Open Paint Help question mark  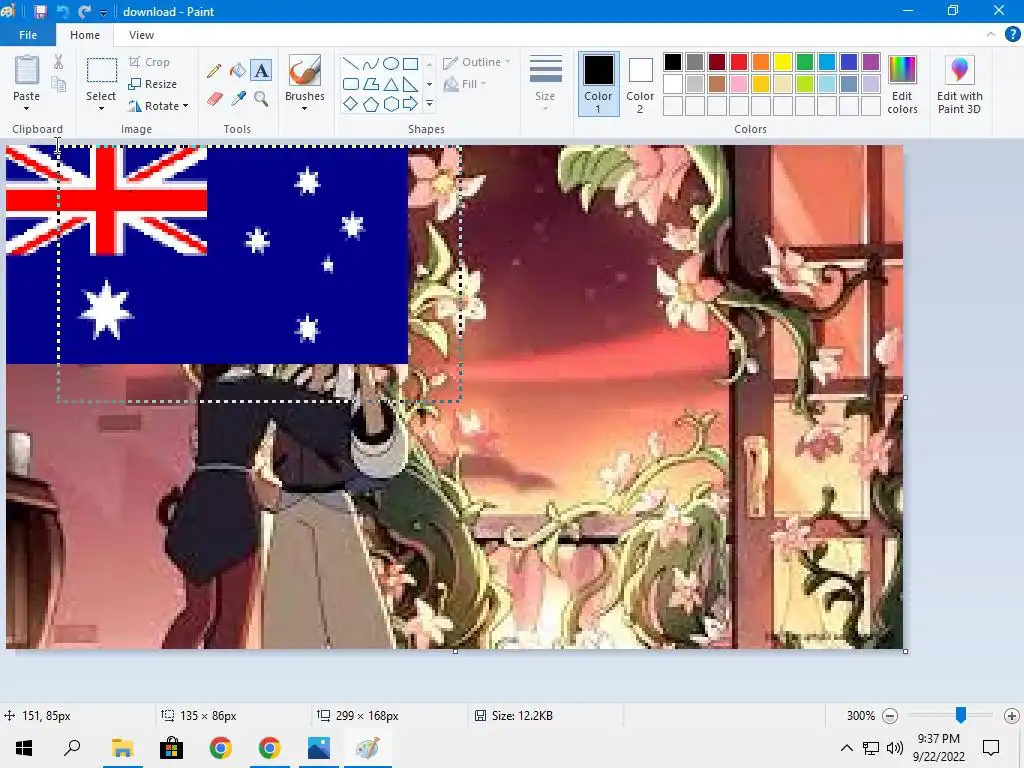(x=1012, y=35)
